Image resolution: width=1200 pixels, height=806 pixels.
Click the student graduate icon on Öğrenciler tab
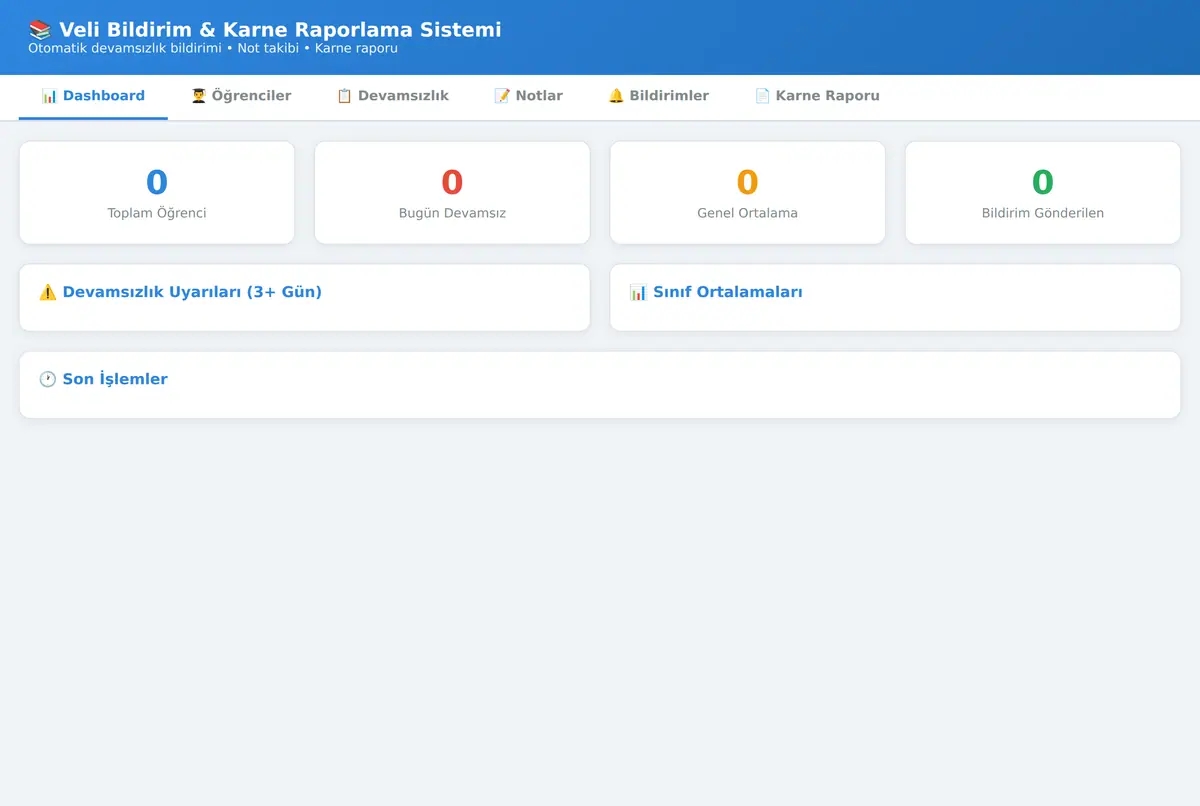(198, 96)
